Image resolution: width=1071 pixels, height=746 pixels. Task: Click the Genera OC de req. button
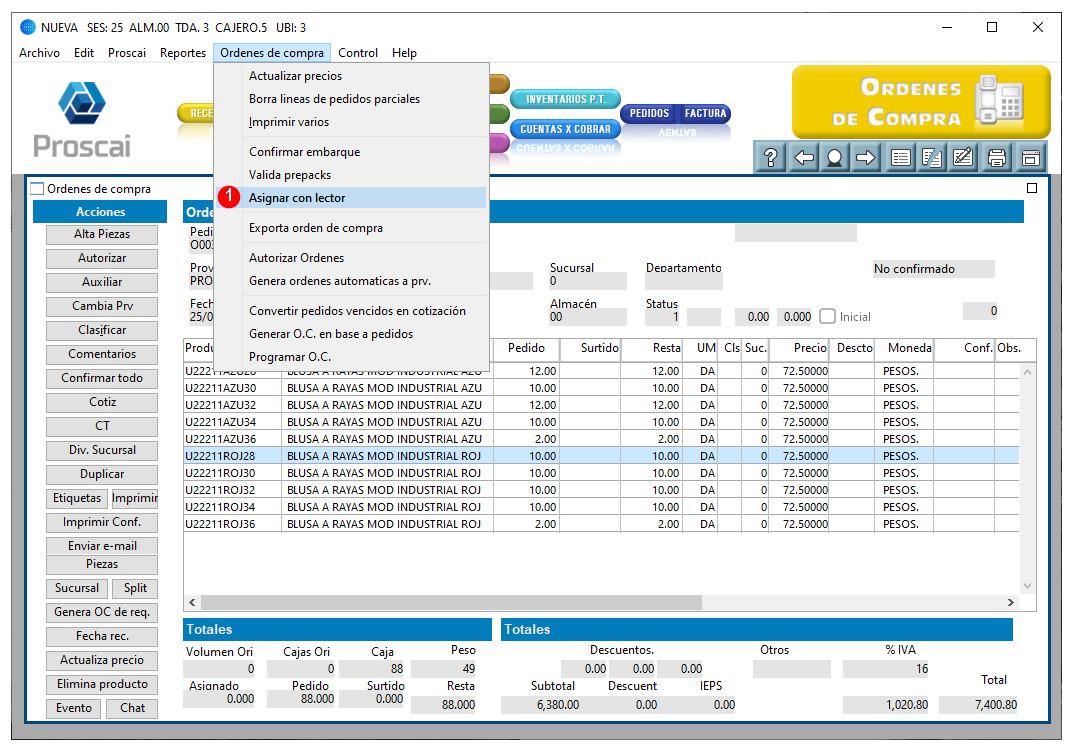click(x=102, y=612)
